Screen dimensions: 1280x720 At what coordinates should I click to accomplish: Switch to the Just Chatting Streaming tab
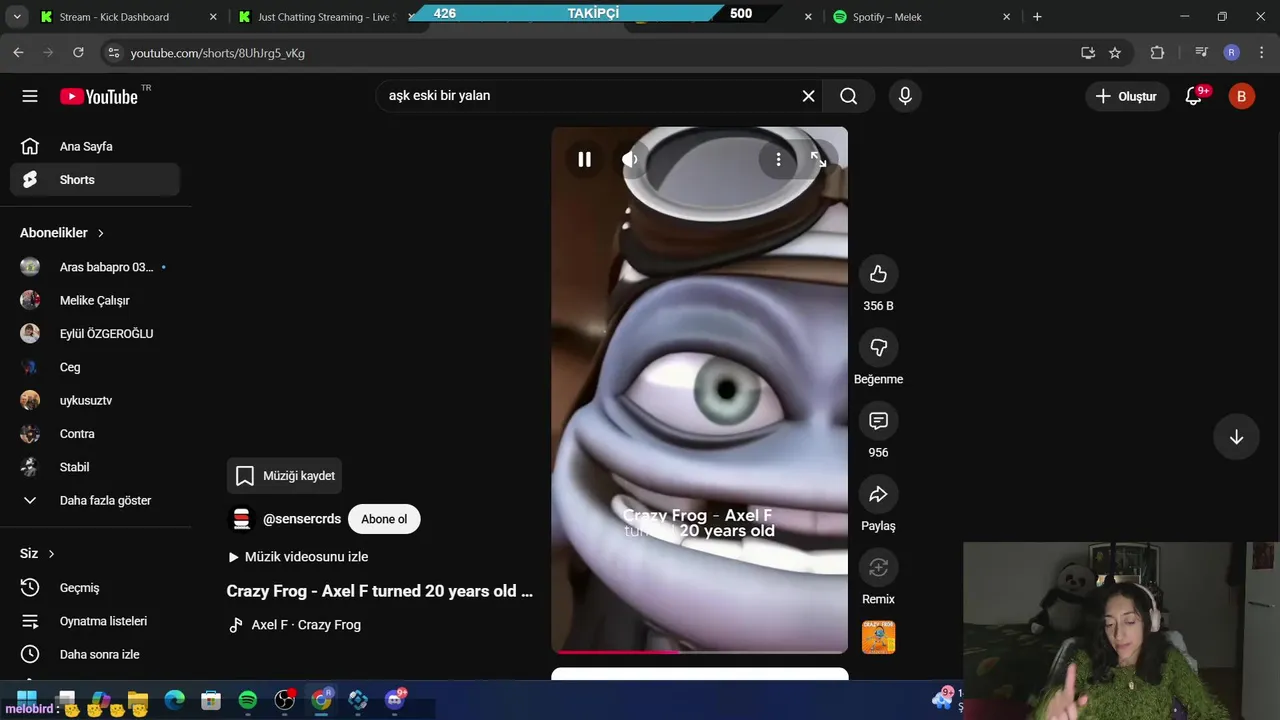pyautogui.click(x=325, y=17)
